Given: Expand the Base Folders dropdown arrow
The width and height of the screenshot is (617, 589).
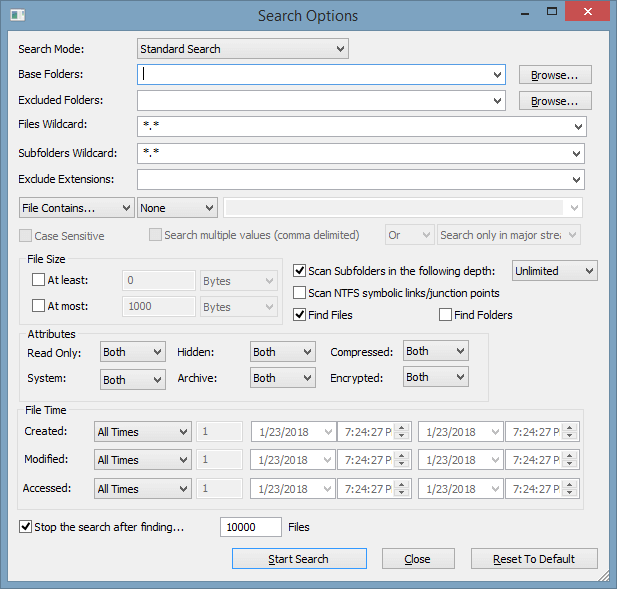Looking at the screenshot, I should point(497,74).
